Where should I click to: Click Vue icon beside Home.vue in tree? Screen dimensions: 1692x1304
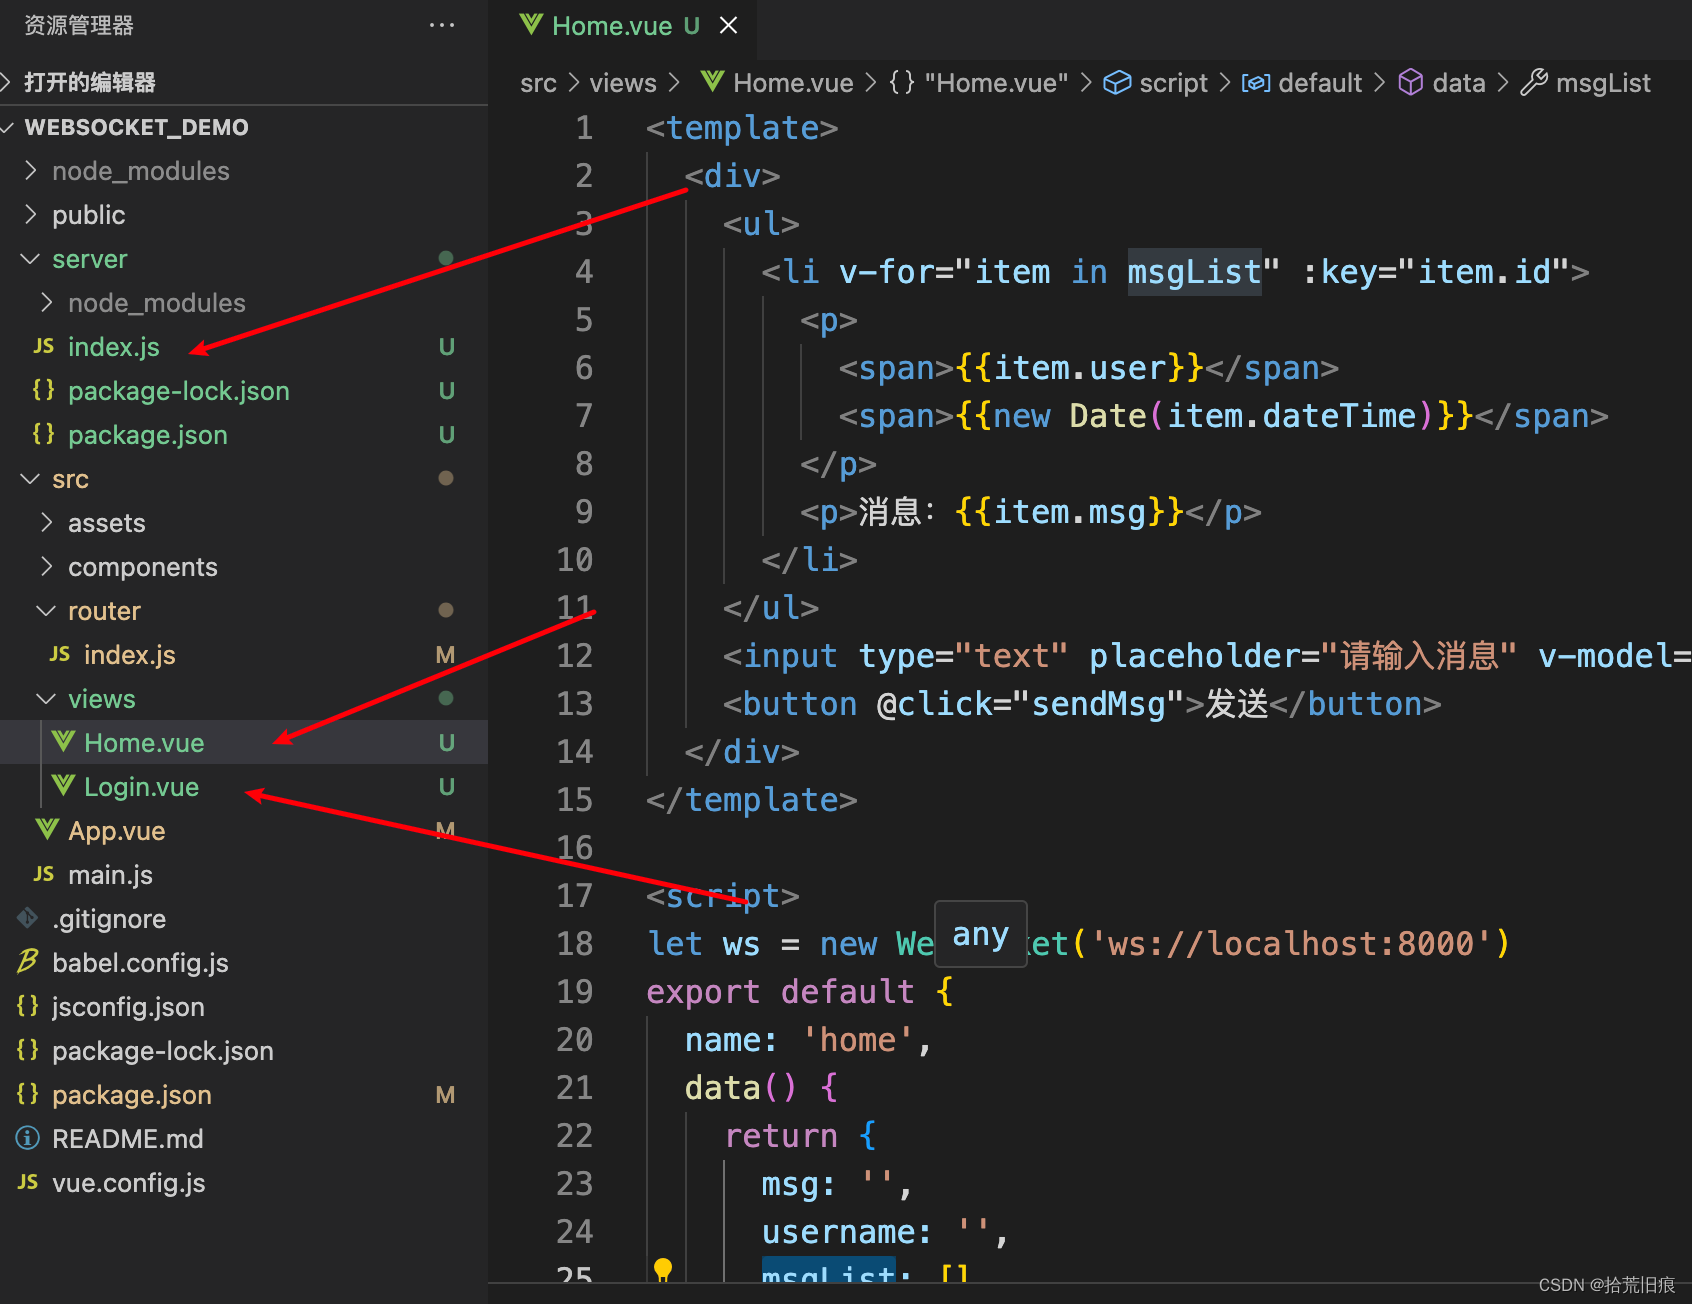pos(63,742)
